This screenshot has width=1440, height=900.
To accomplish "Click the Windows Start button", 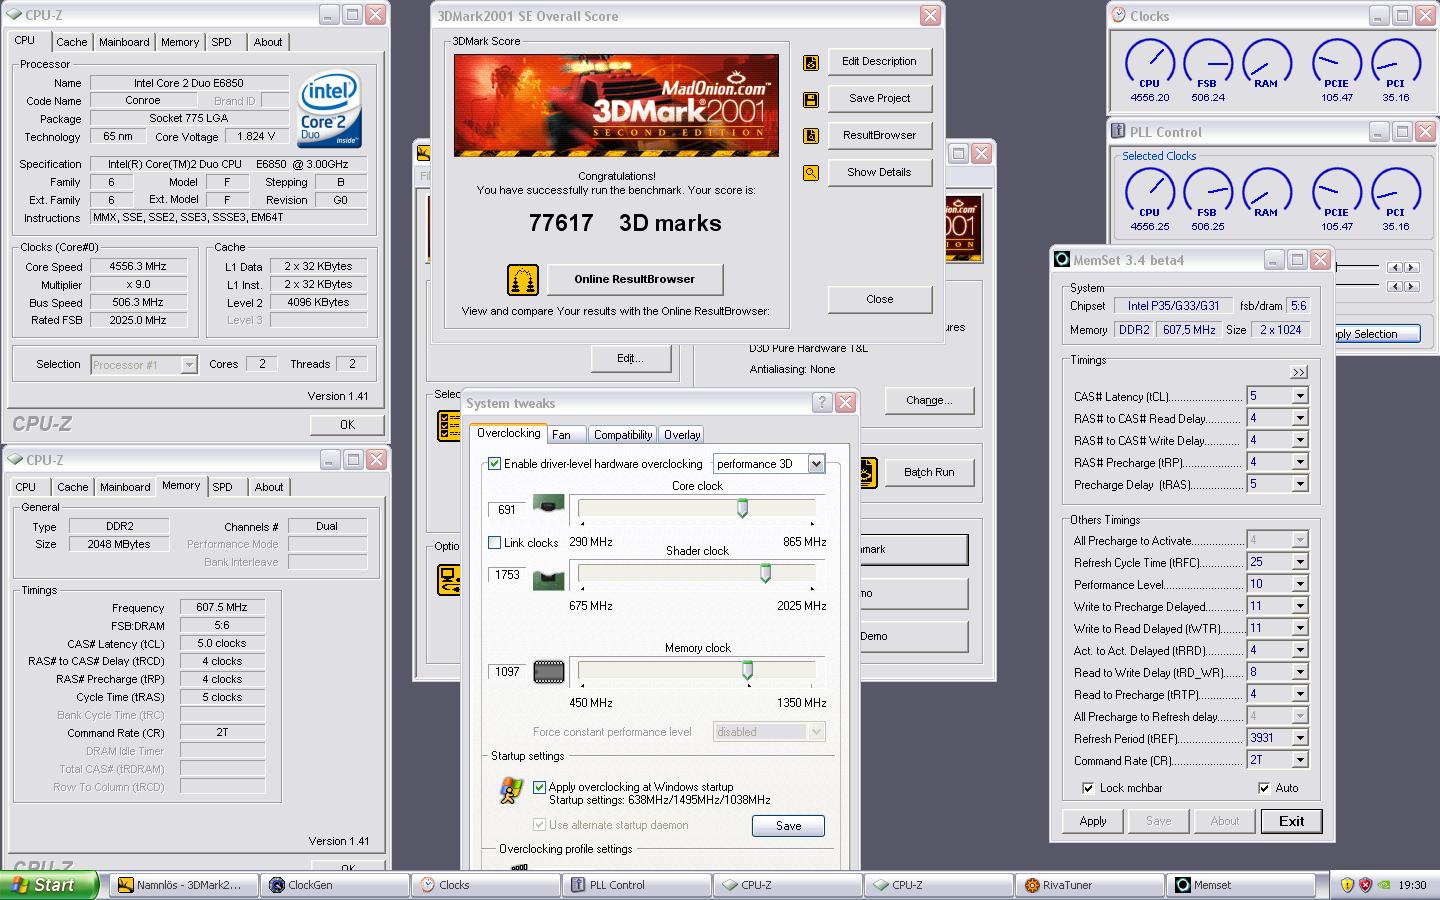I will pyautogui.click(x=49, y=885).
